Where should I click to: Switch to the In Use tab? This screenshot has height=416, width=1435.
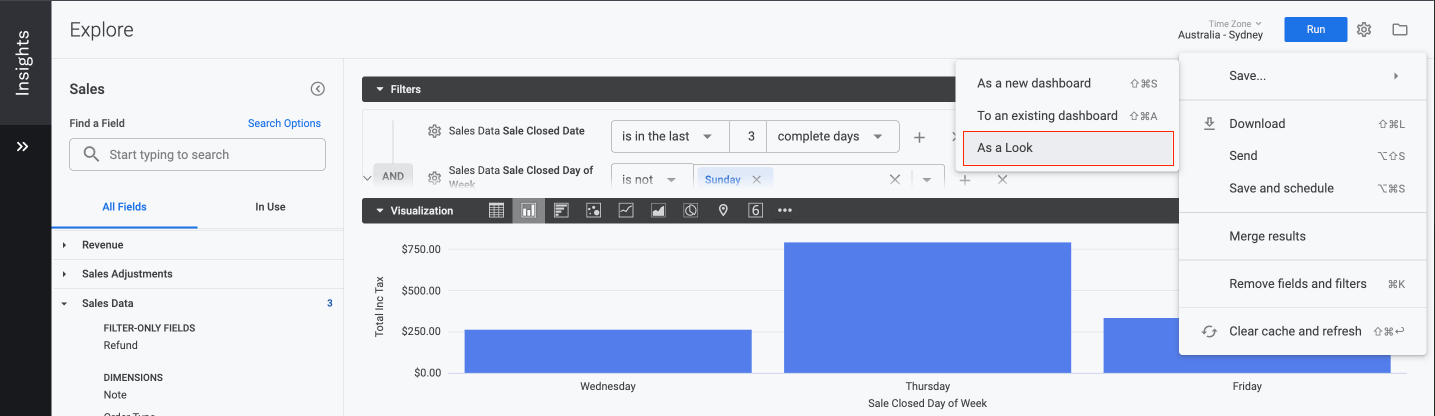click(270, 207)
